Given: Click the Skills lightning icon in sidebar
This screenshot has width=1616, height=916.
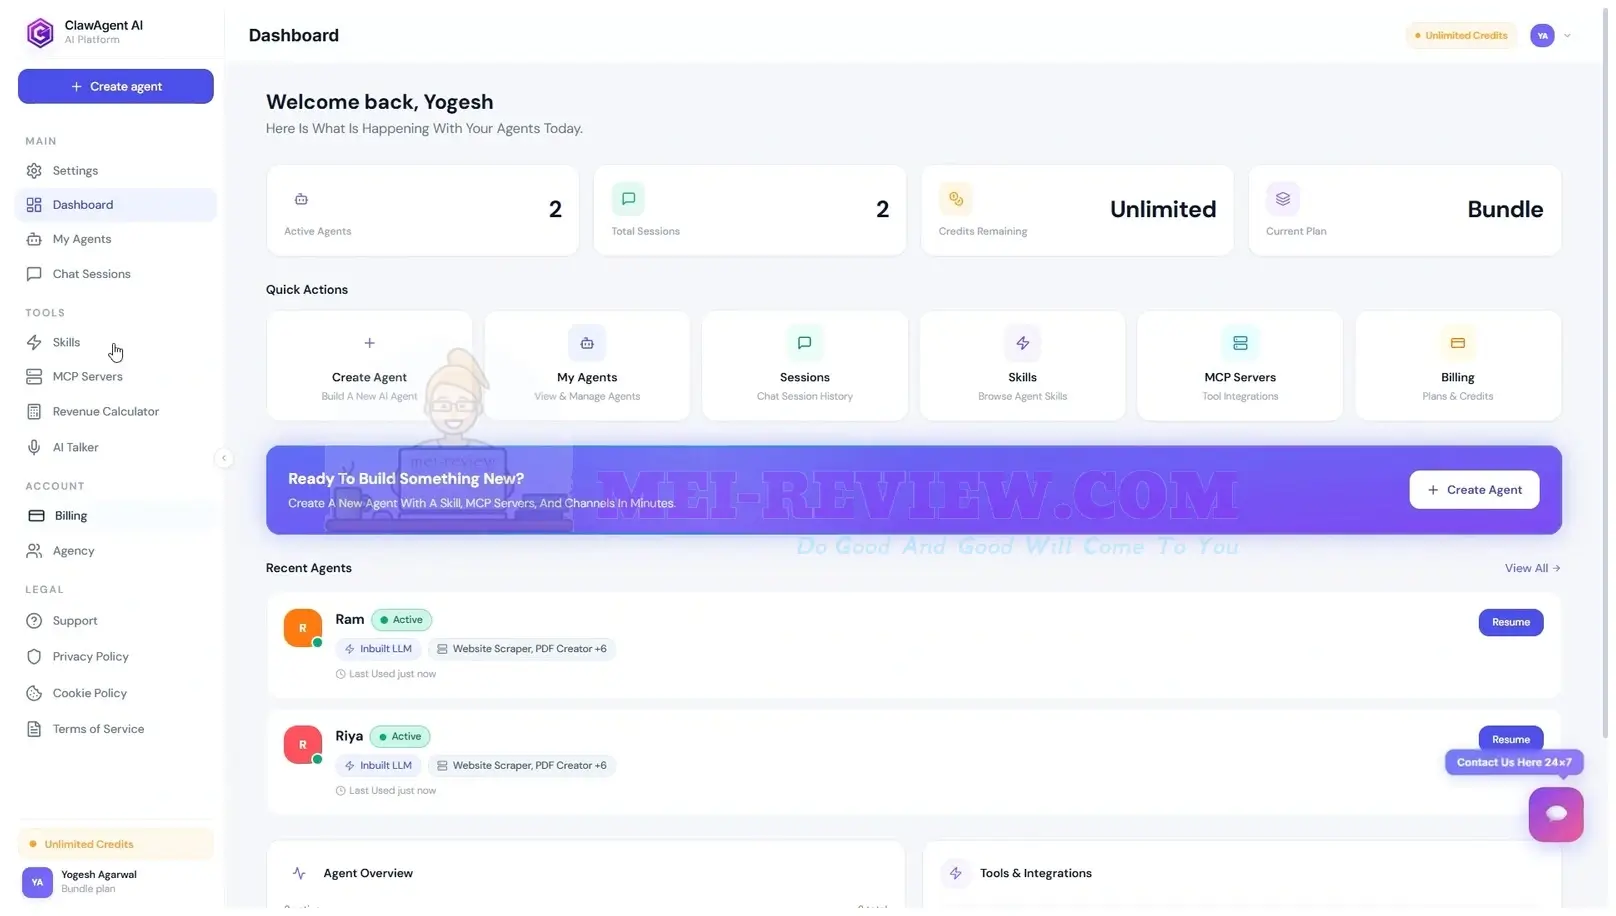Looking at the screenshot, I should point(34,343).
